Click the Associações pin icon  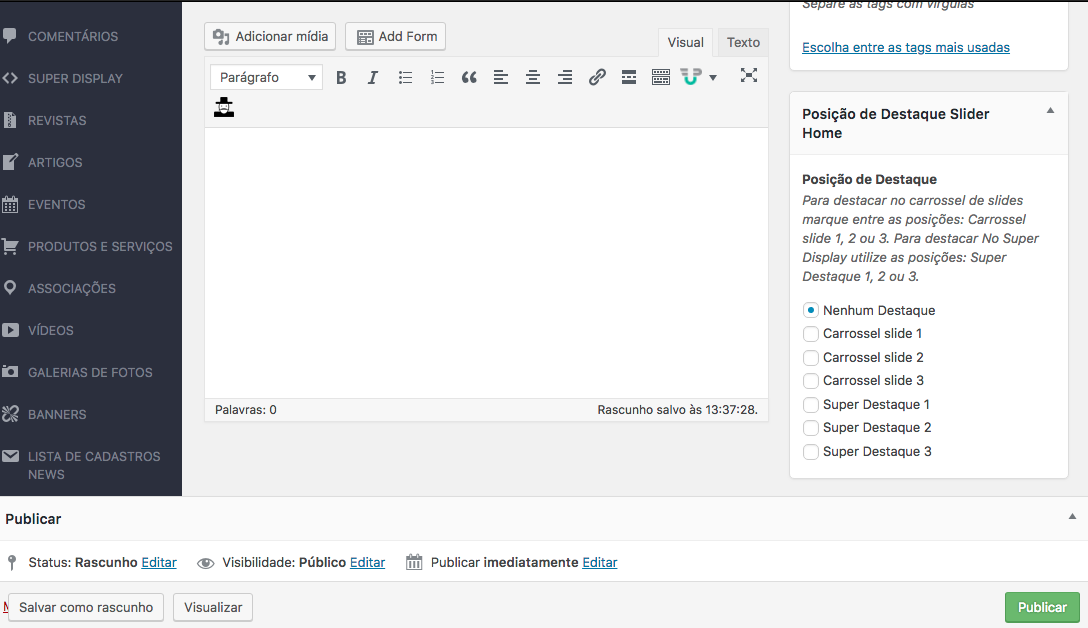pyautogui.click(x=10, y=287)
